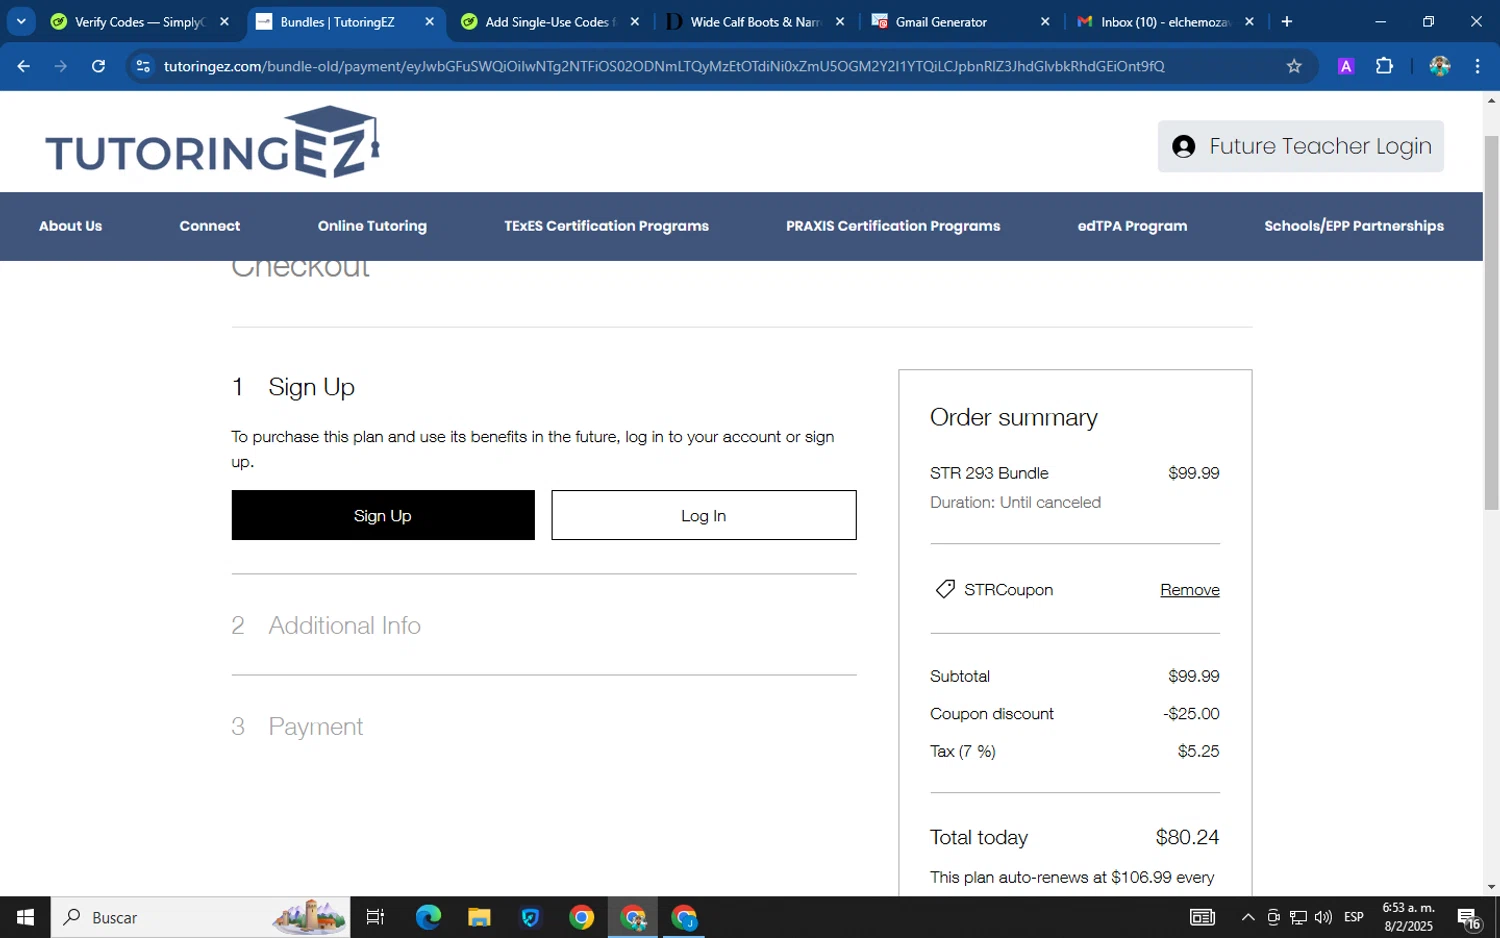Open Task View on the taskbar
1500x938 pixels.
[x=376, y=917]
